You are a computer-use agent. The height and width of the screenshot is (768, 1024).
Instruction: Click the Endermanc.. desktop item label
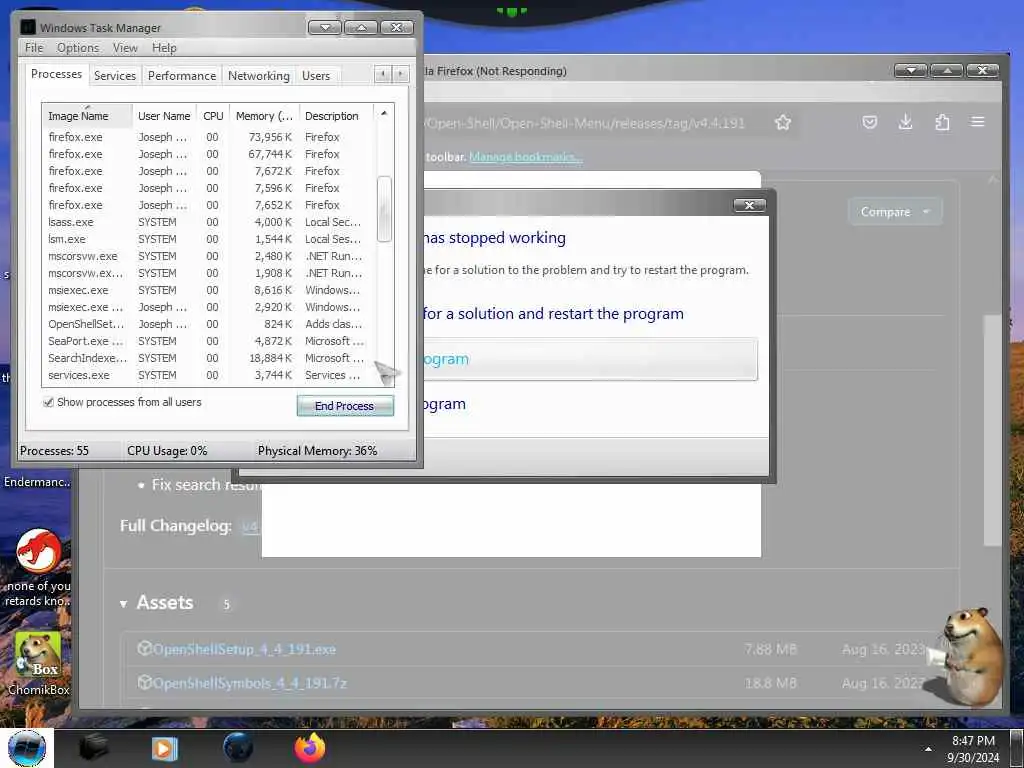(37, 482)
